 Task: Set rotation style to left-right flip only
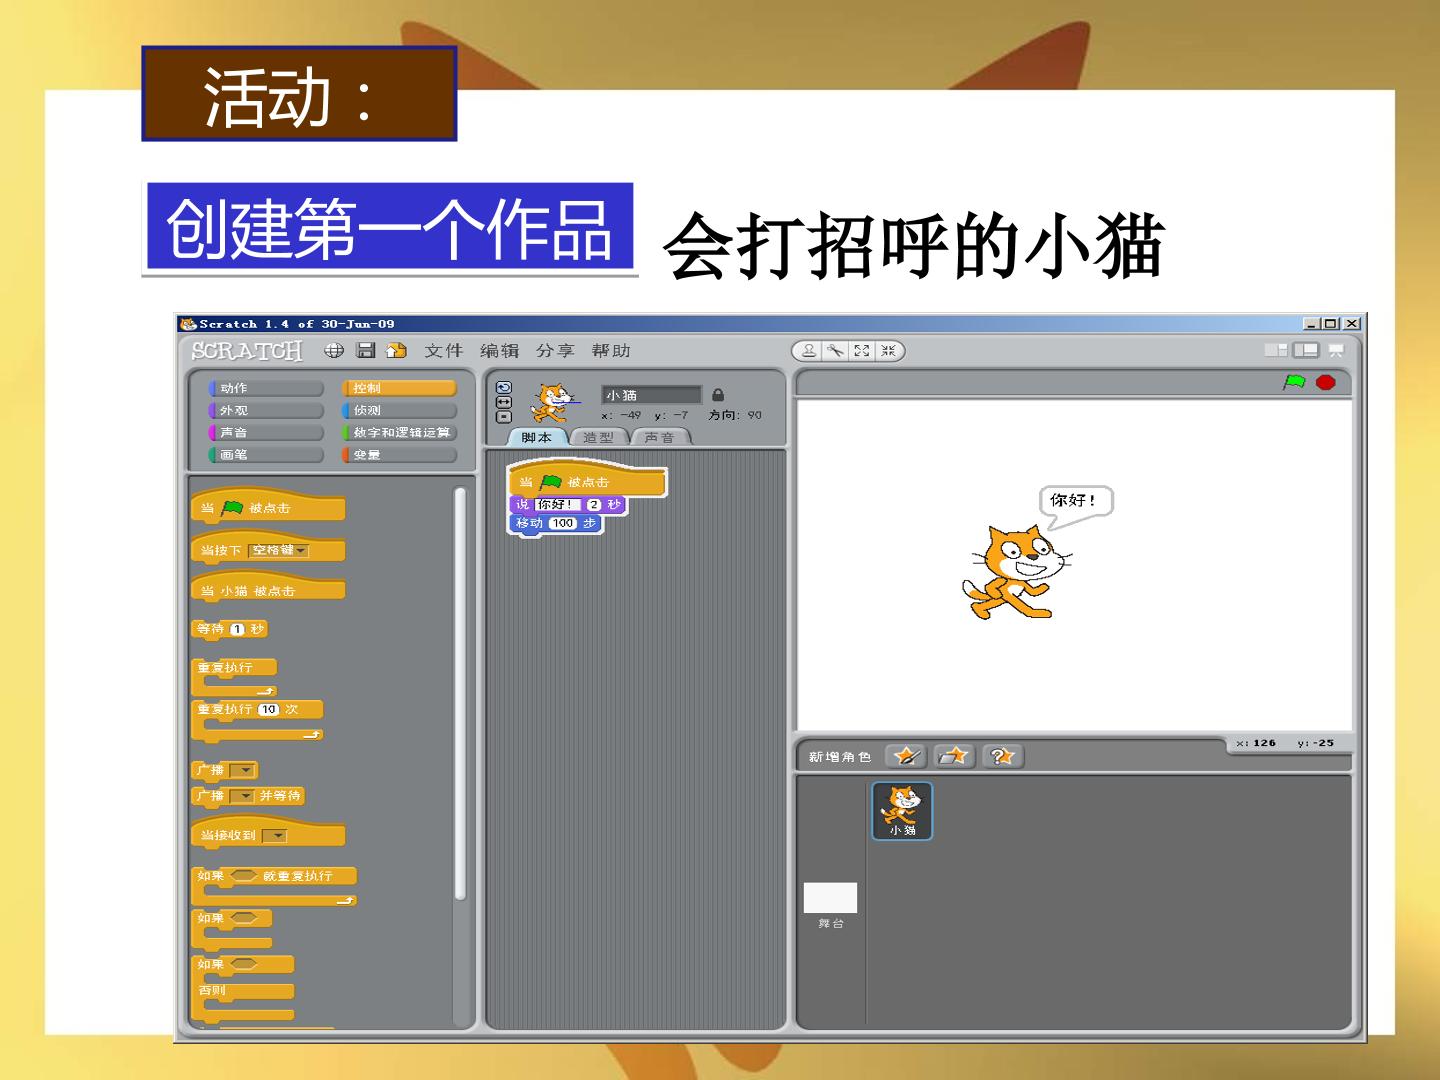point(504,402)
